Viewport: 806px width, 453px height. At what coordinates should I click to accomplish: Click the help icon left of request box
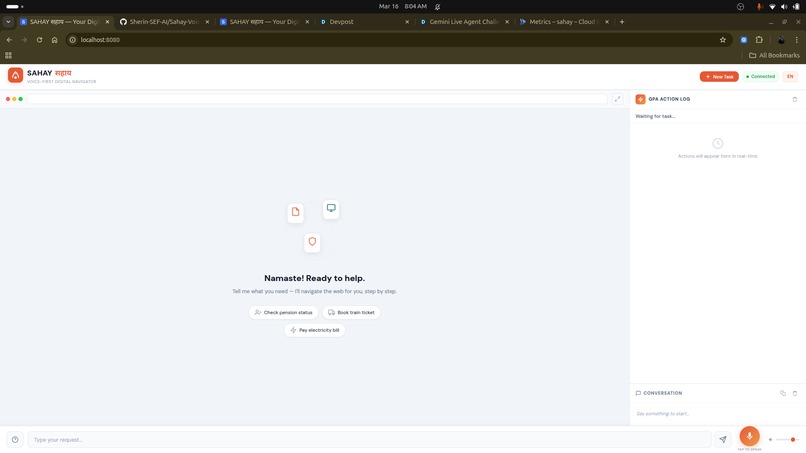(x=15, y=440)
